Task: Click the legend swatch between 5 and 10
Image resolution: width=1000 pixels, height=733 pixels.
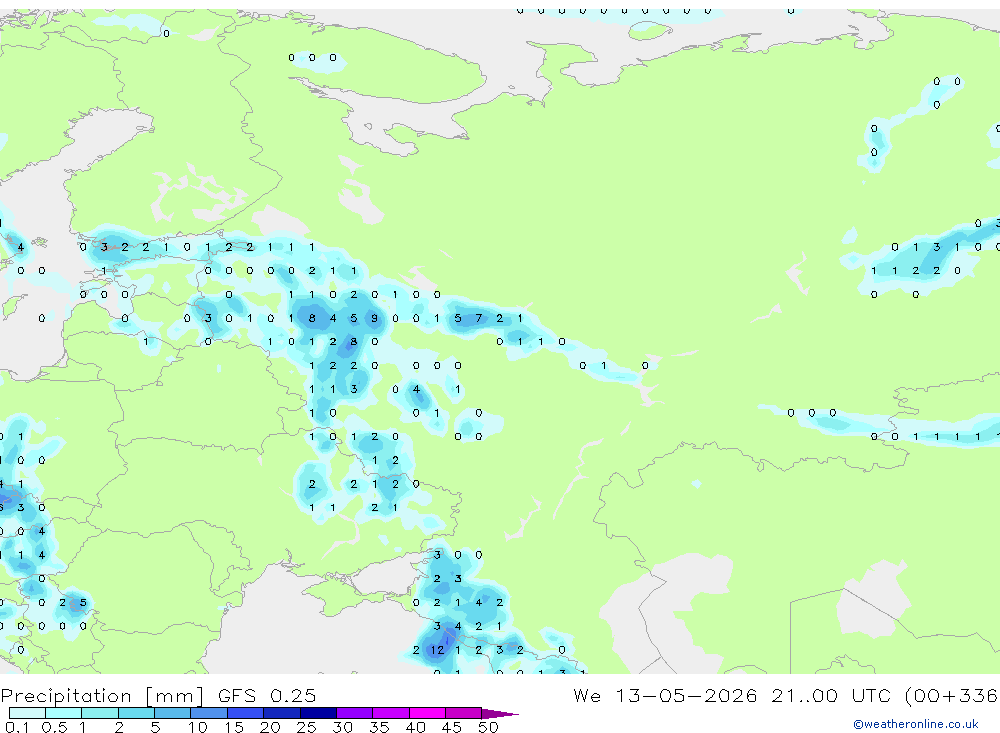Action: (173, 713)
